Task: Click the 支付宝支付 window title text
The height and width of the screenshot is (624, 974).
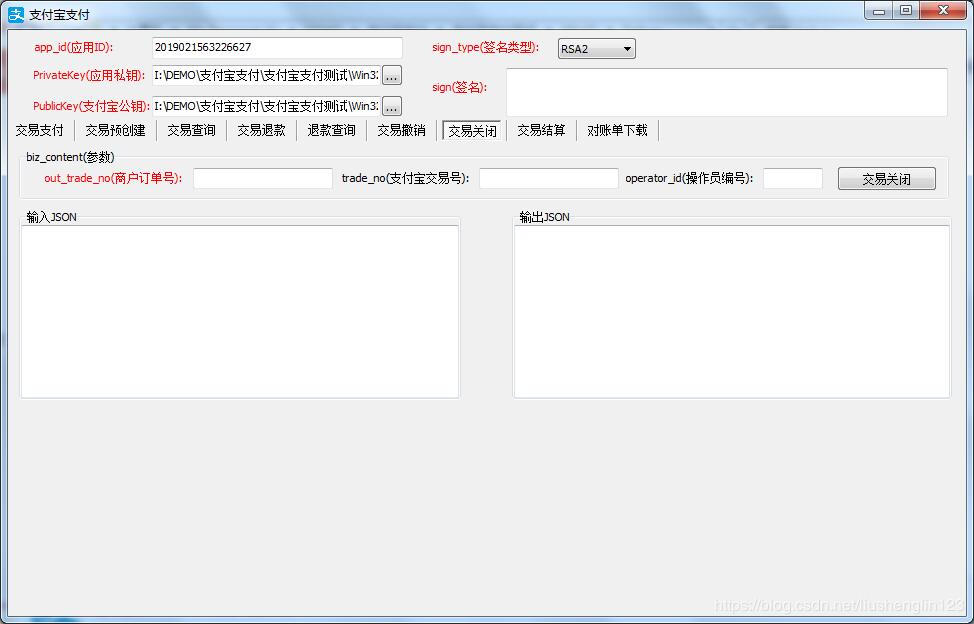Action: coord(60,15)
